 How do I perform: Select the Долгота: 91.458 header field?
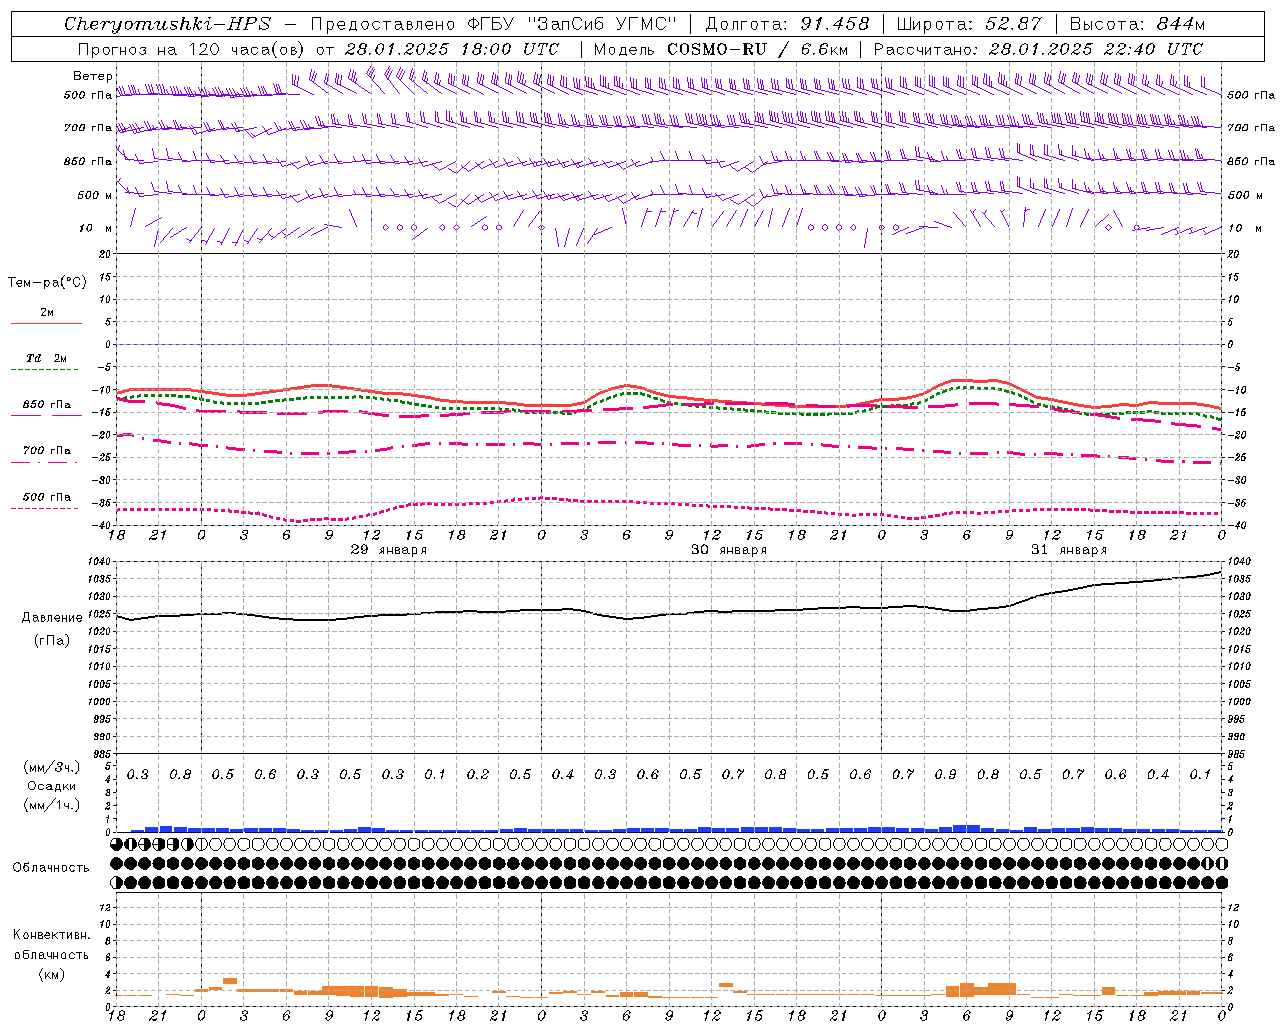point(787,24)
